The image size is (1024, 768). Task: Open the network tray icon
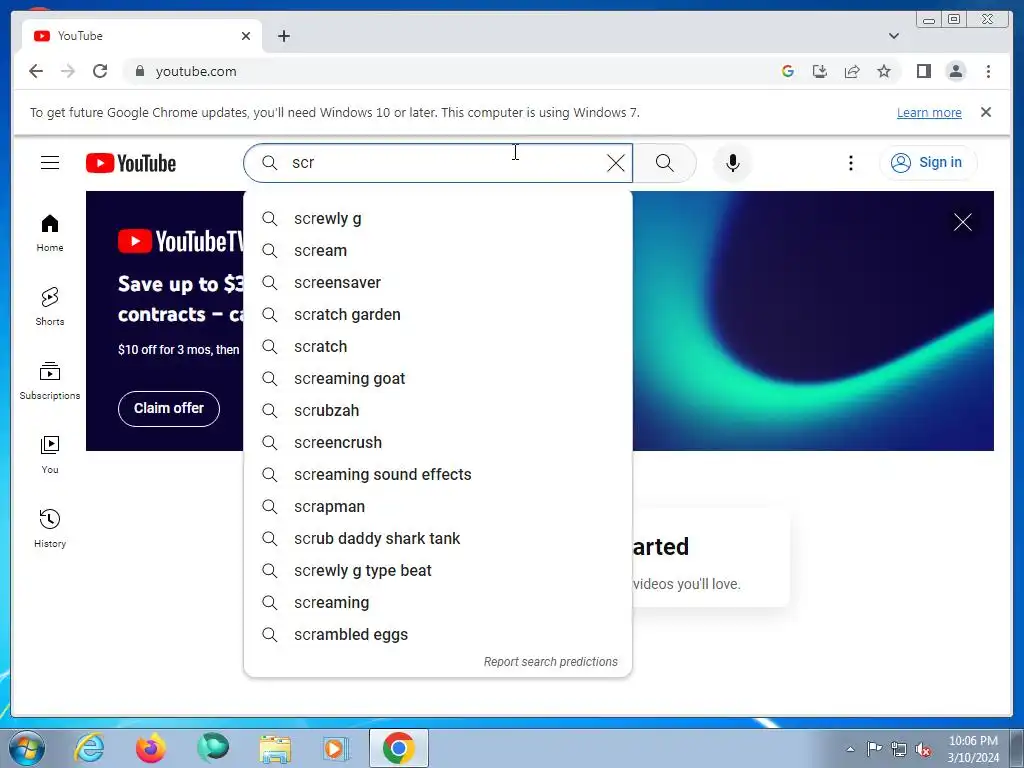899,750
